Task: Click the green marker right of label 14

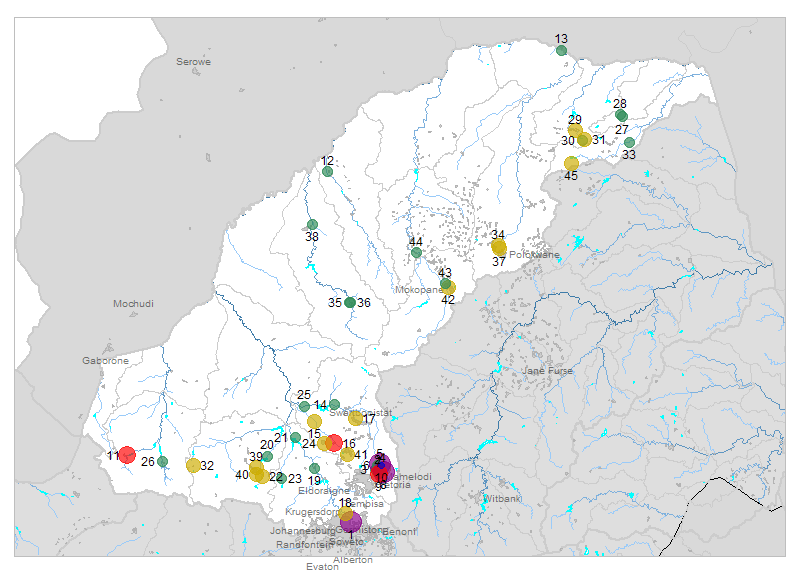Action: 334,405
